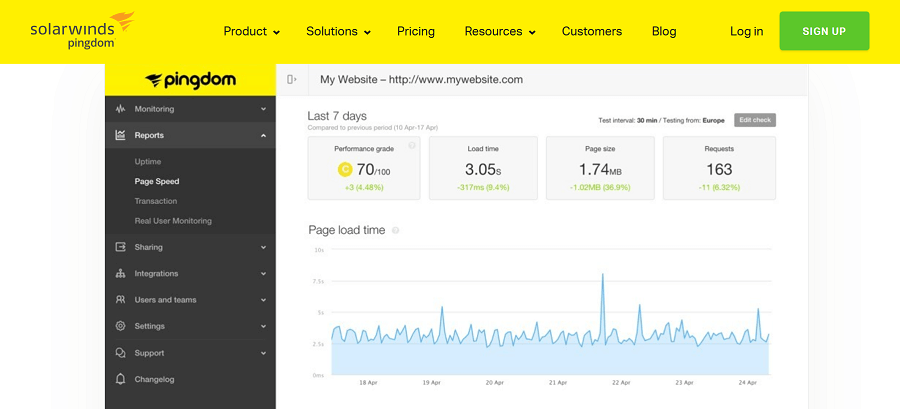Screen dimensions: 900x409
Task: Click the Test interval 30 min text
Action: tap(626, 121)
